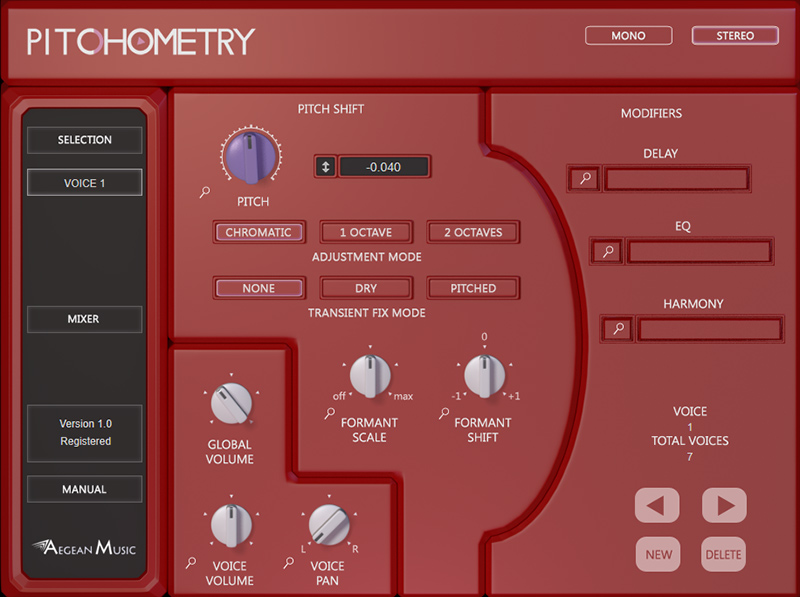Viewport: 800px width, 597px height.
Task: Click the Global Volume knob
Action: (231, 406)
